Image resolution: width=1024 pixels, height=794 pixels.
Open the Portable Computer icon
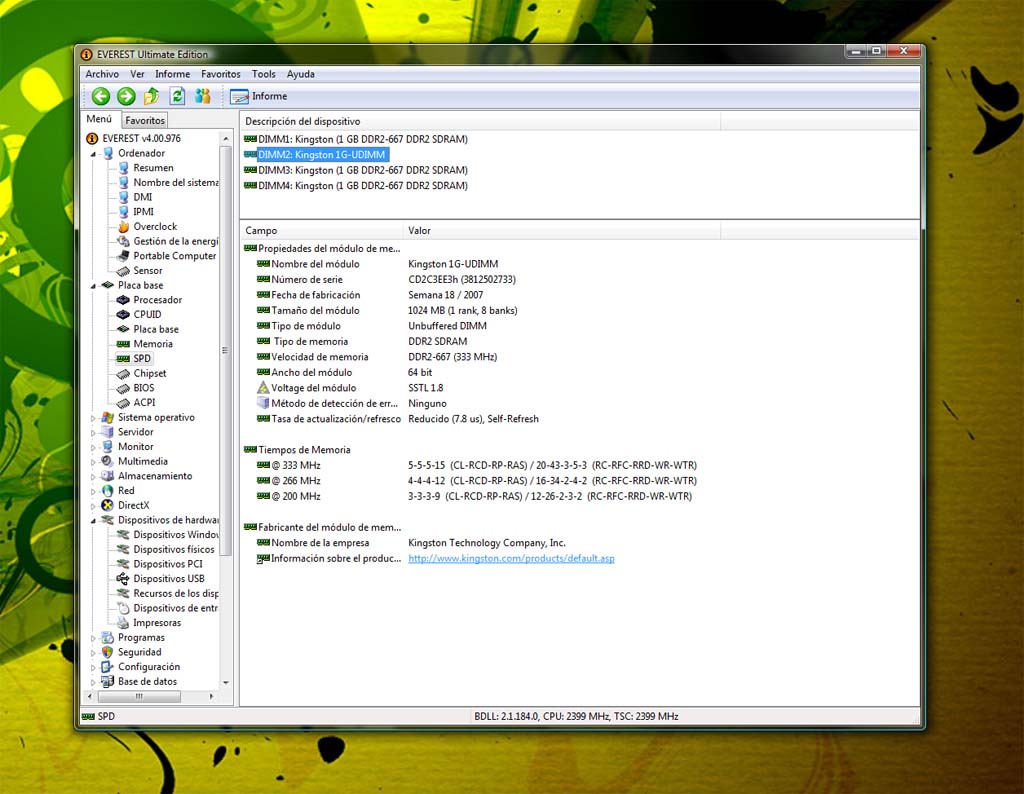[123, 256]
